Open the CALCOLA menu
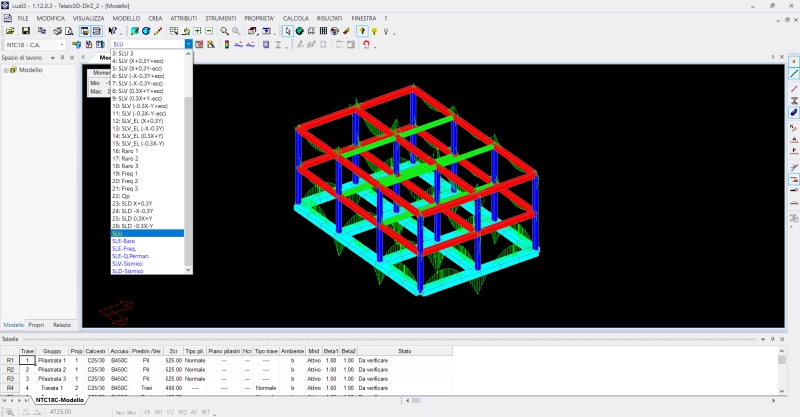The image size is (800, 417). (x=296, y=18)
